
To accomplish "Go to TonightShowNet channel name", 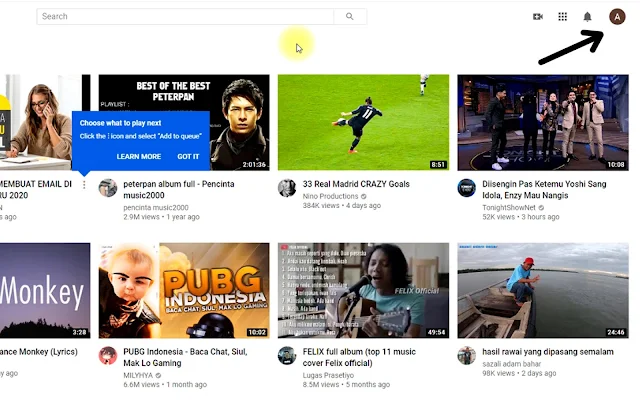I will click(x=509, y=208).
